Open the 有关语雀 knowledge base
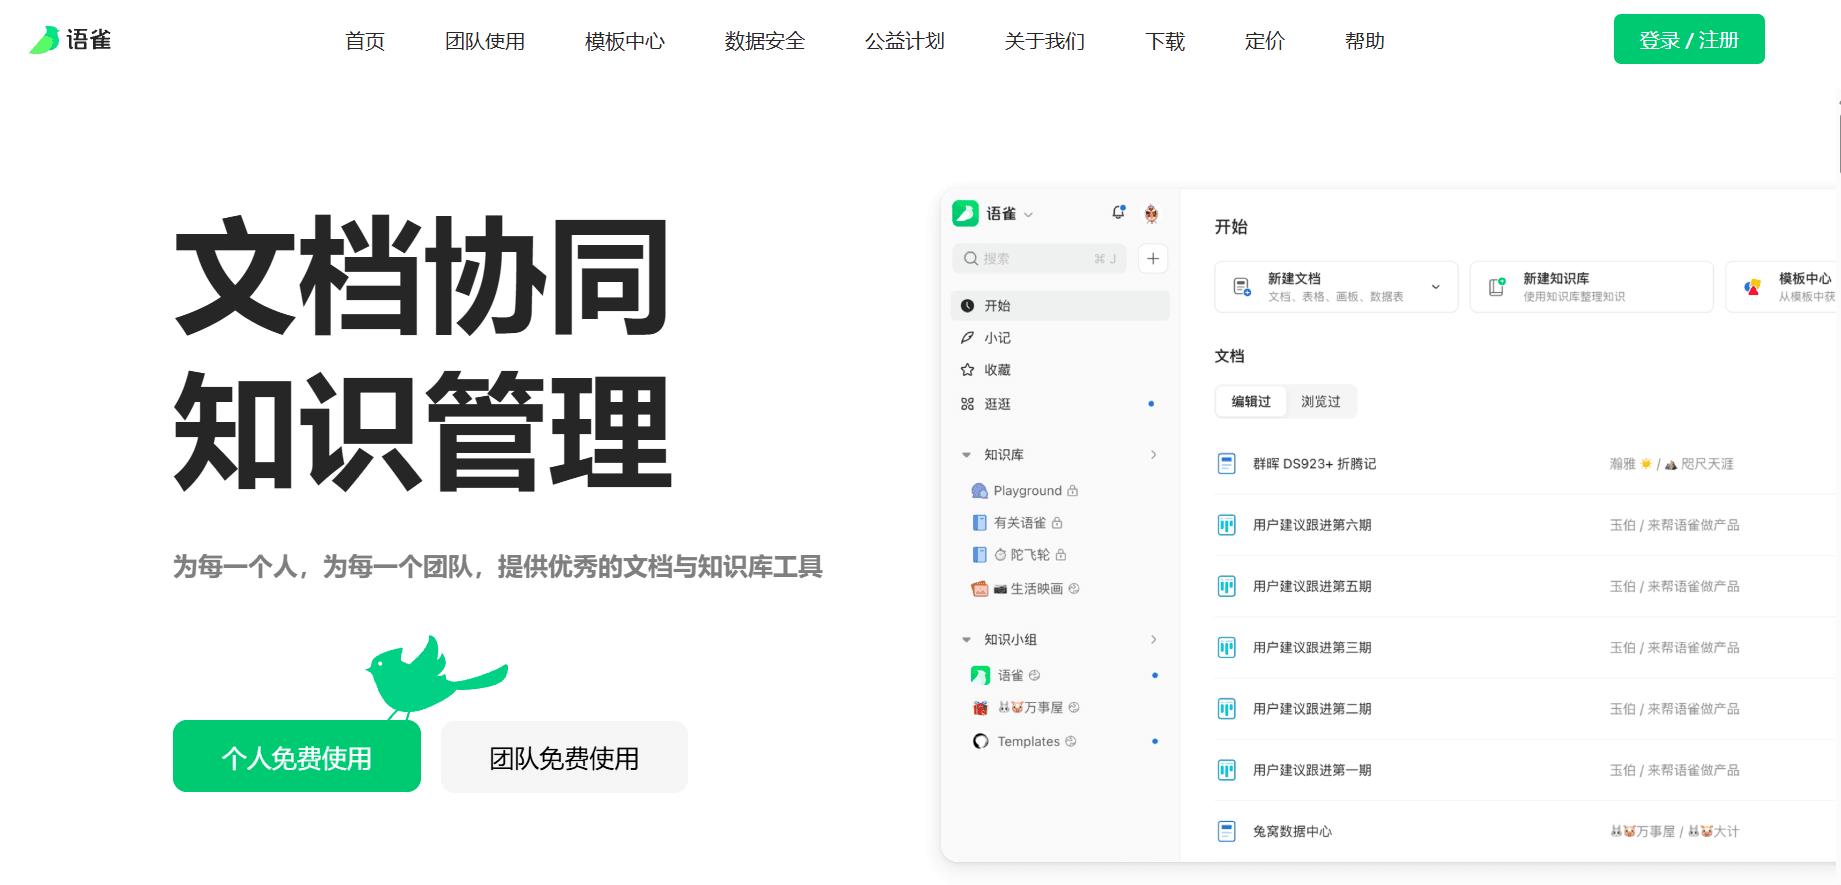 point(1018,523)
